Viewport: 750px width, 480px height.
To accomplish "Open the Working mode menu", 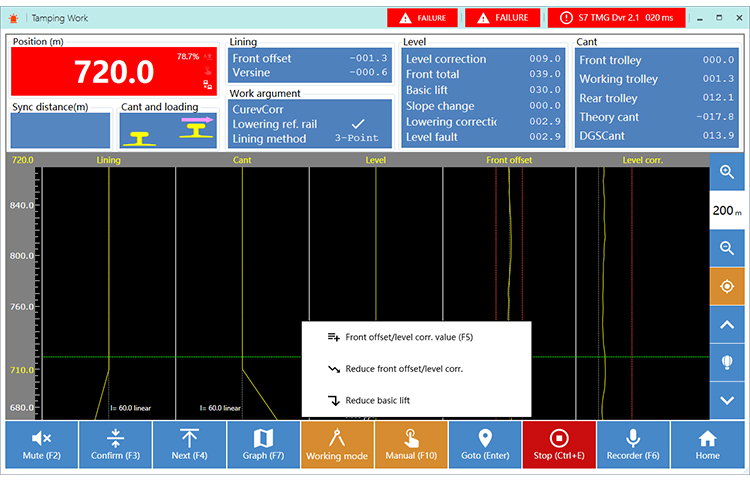I will coord(337,445).
